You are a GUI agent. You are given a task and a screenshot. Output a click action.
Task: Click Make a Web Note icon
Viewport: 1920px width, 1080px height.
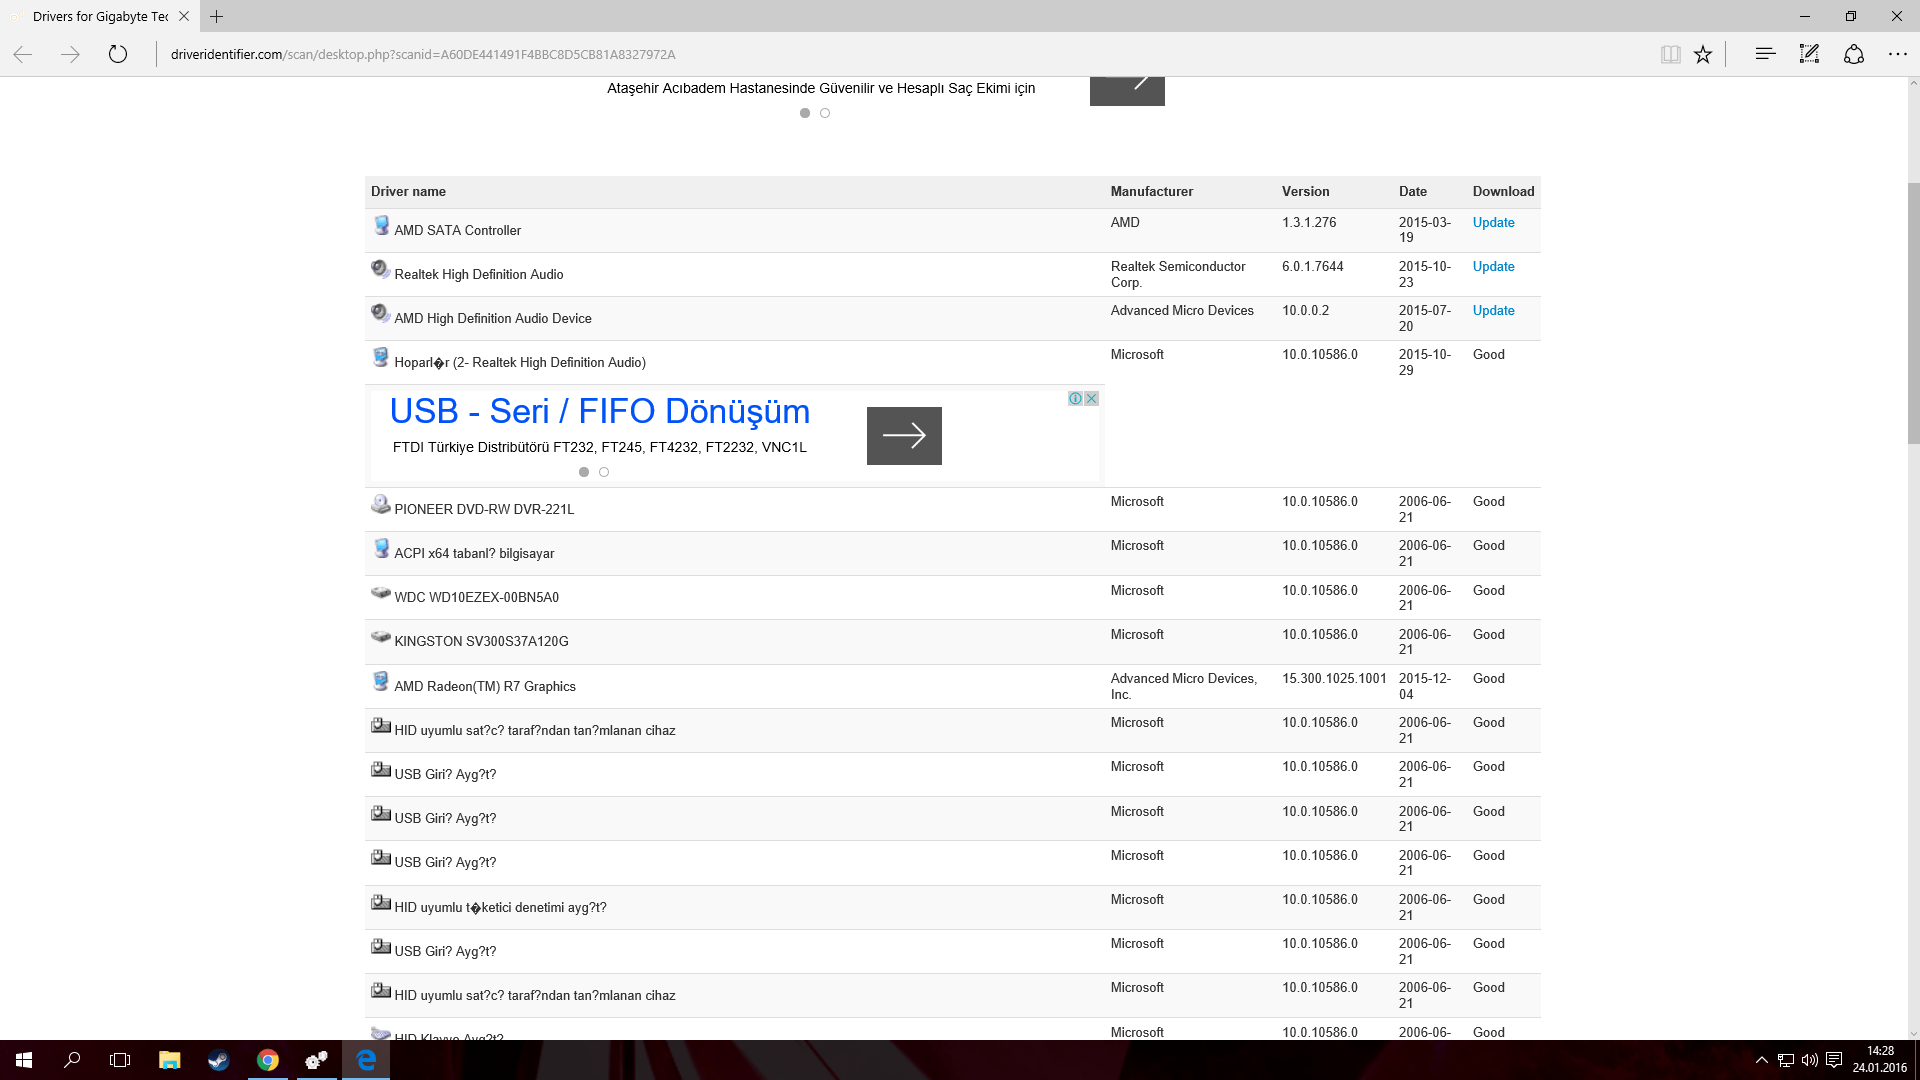point(1809,54)
